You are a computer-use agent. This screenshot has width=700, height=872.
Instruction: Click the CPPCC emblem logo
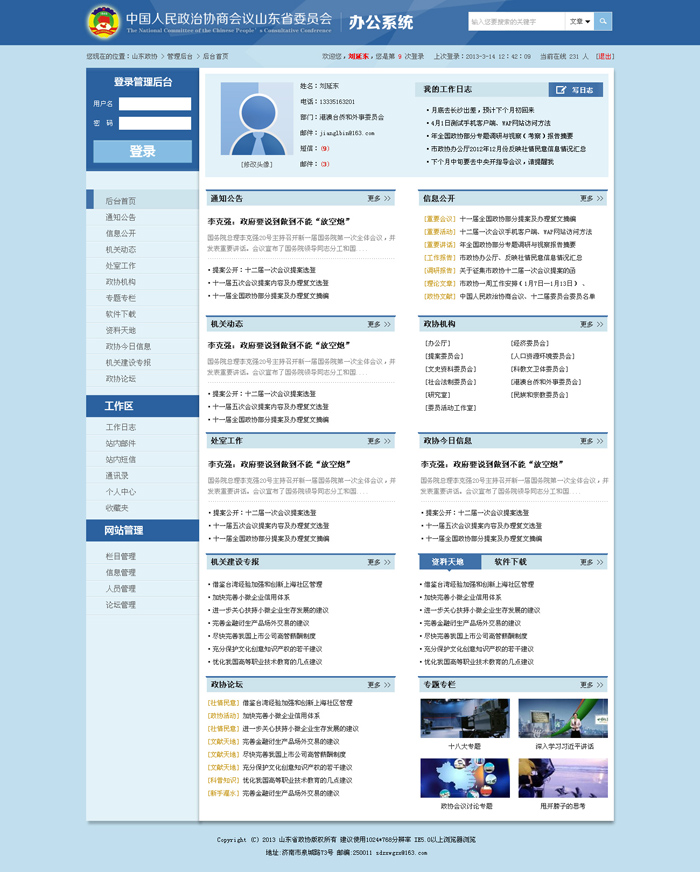pyautogui.click(x=103, y=21)
